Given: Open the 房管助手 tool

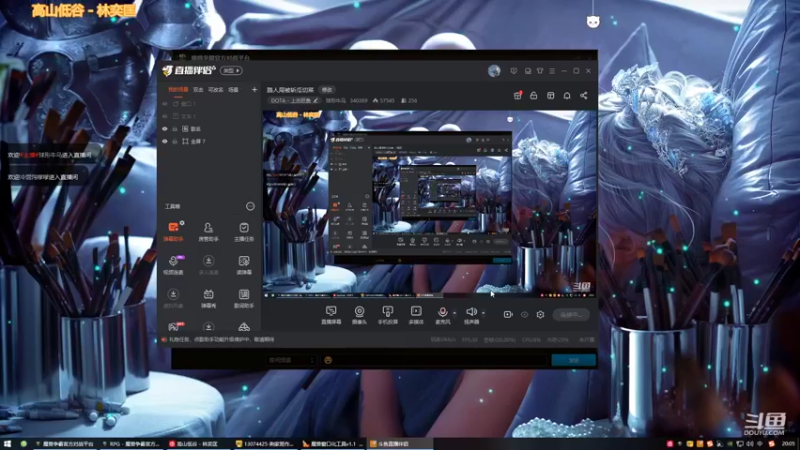Looking at the screenshot, I should pyautogui.click(x=208, y=231).
